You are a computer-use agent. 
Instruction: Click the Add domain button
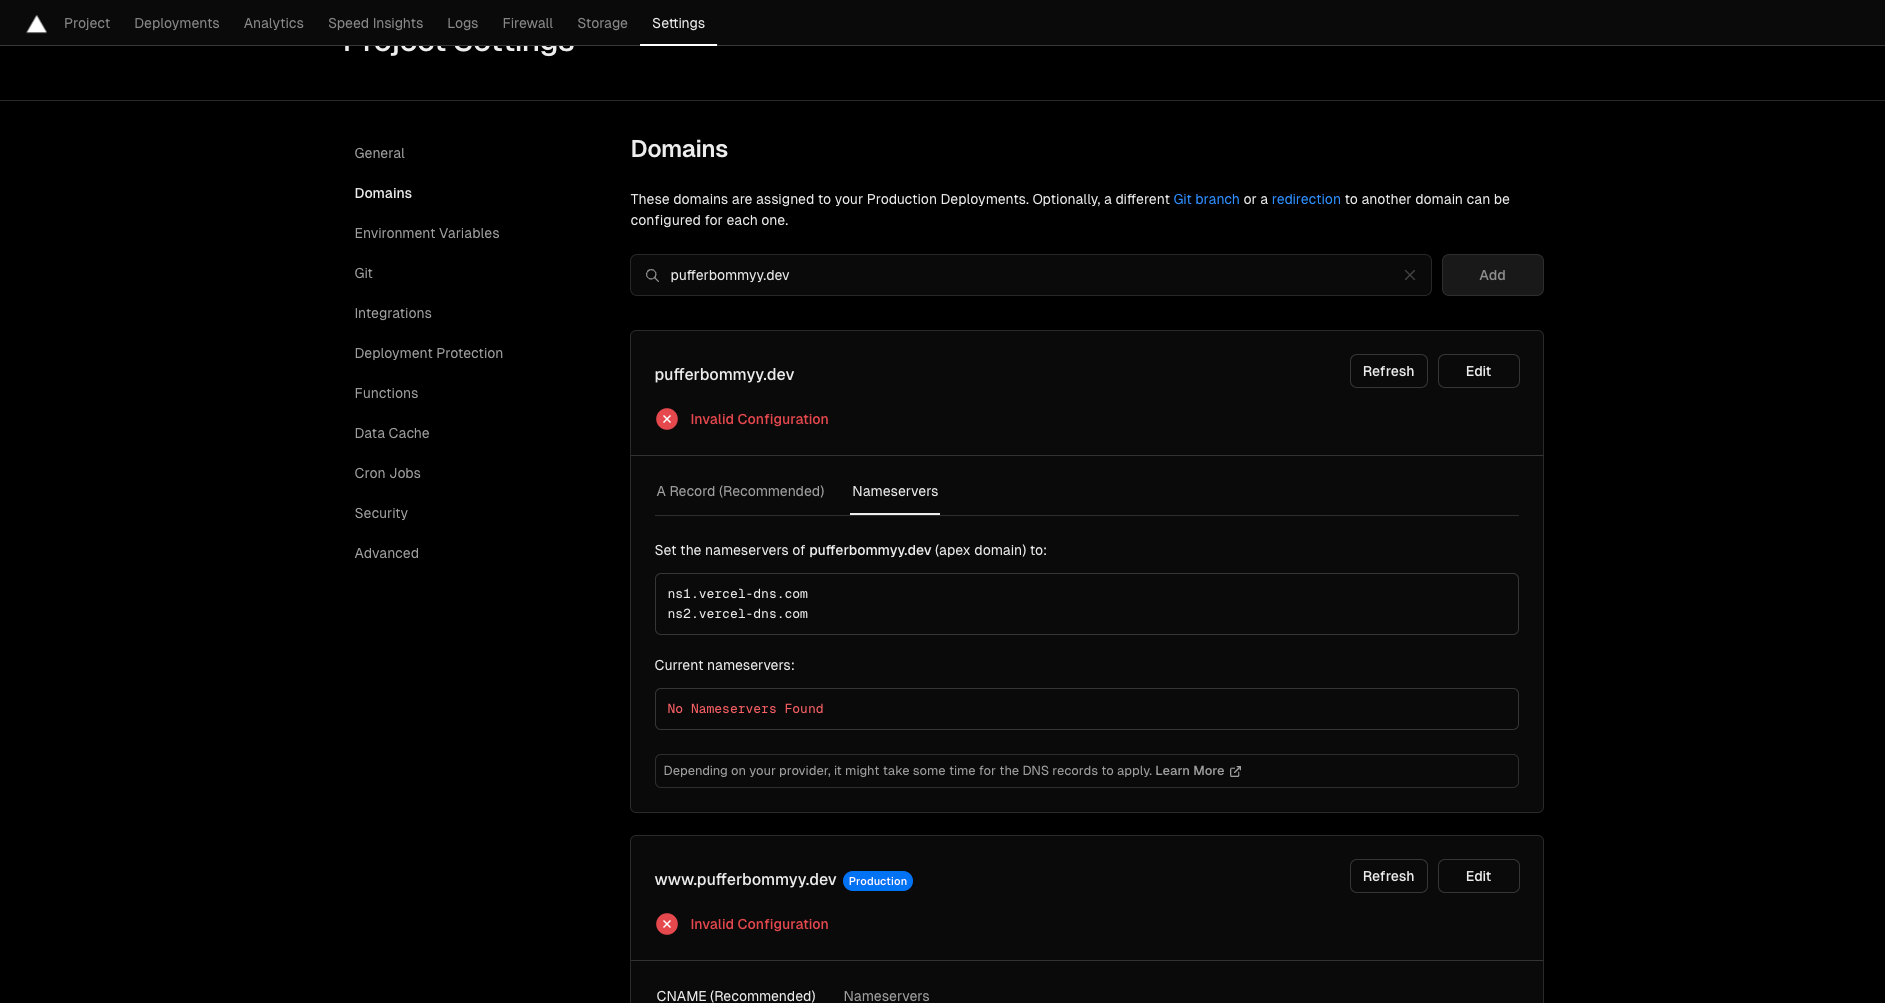[1492, 275]
